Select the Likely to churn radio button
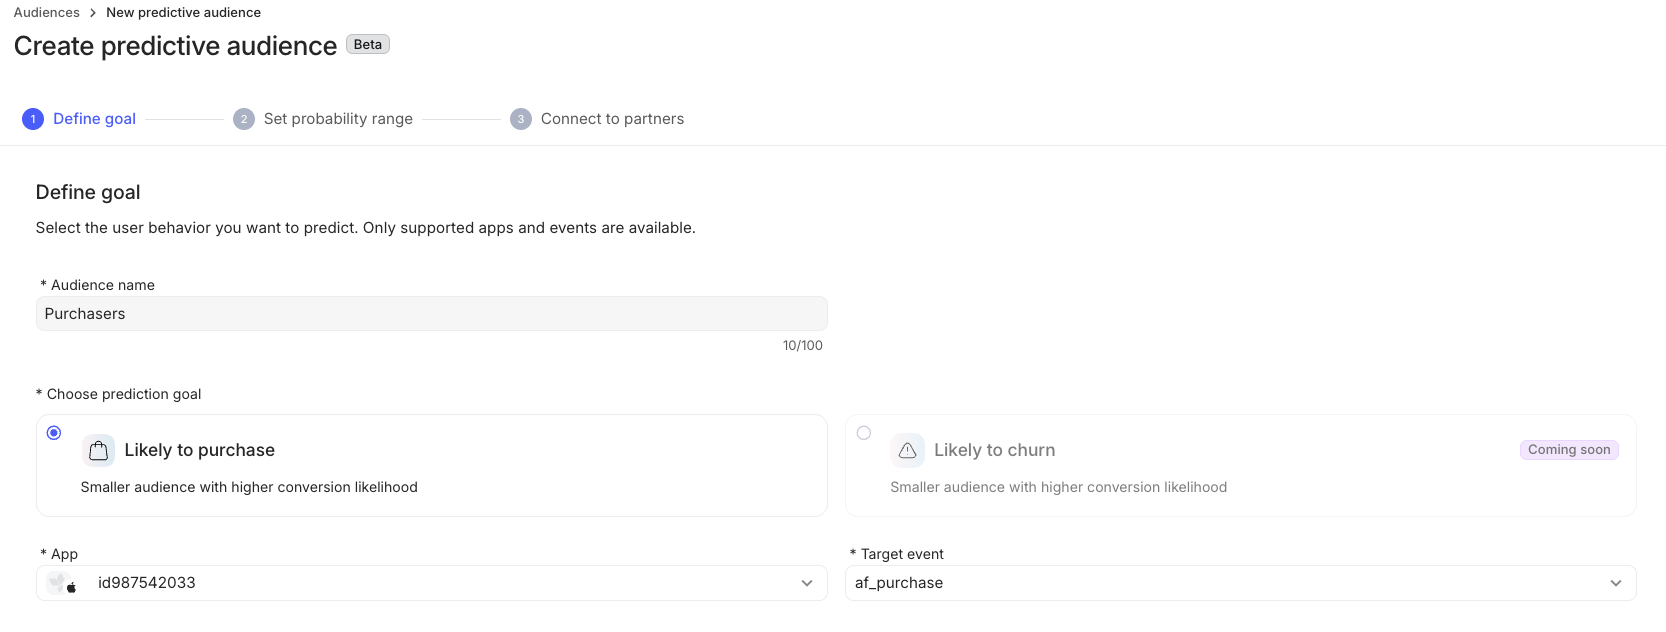This screenshot has width=1666, height=632. pyautogui.click(x=864, y=433)
